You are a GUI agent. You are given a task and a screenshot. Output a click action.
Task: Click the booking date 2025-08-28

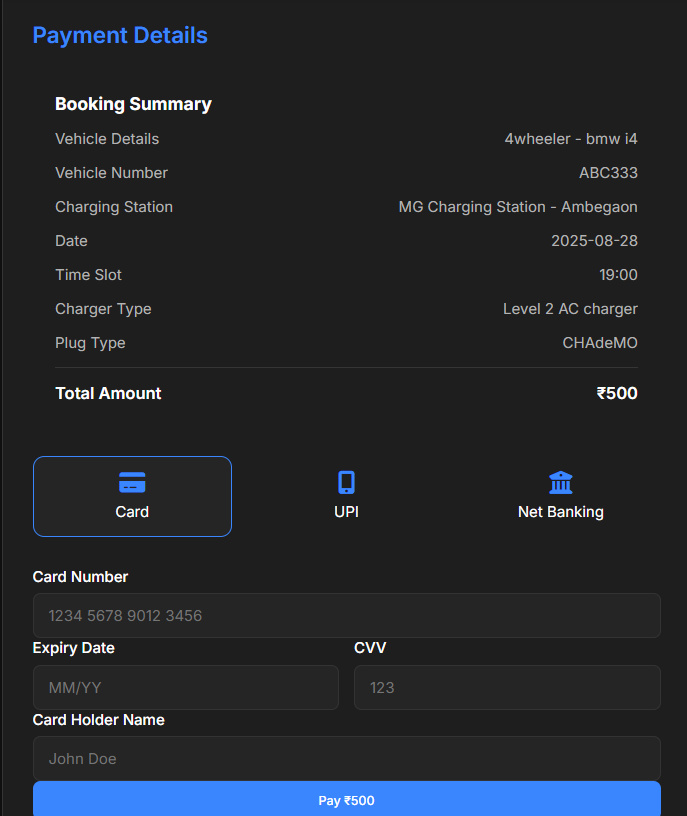click(x=594, y=241)
